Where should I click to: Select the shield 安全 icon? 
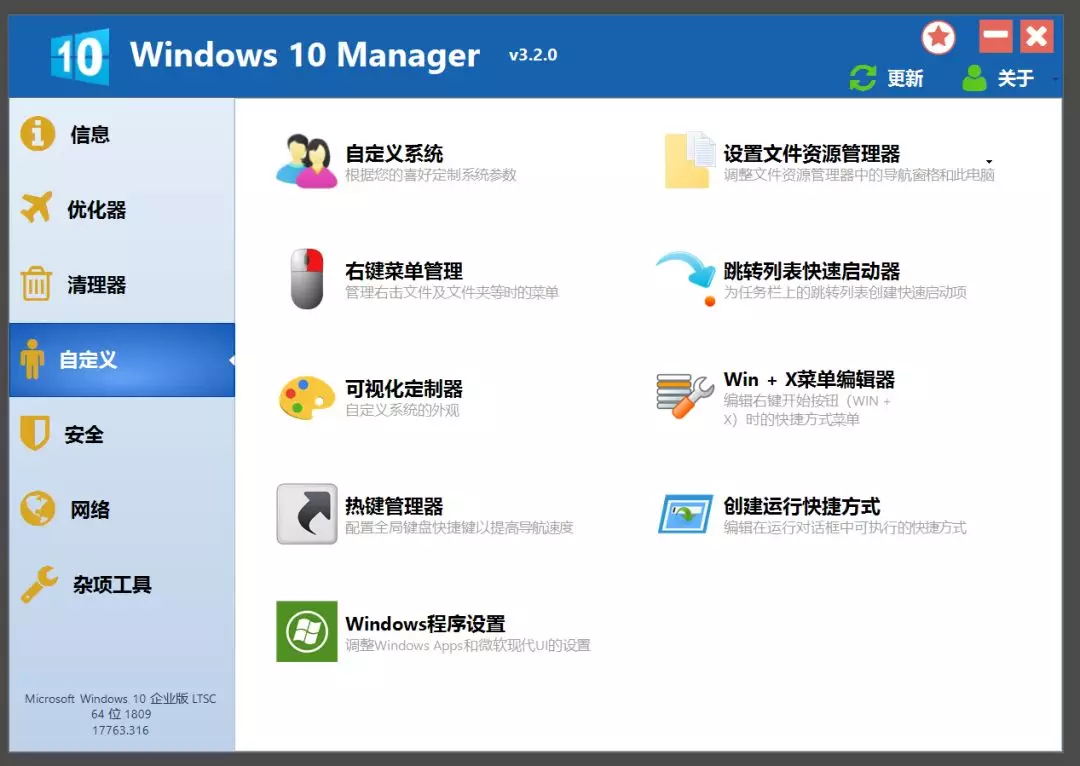point(34,433)
